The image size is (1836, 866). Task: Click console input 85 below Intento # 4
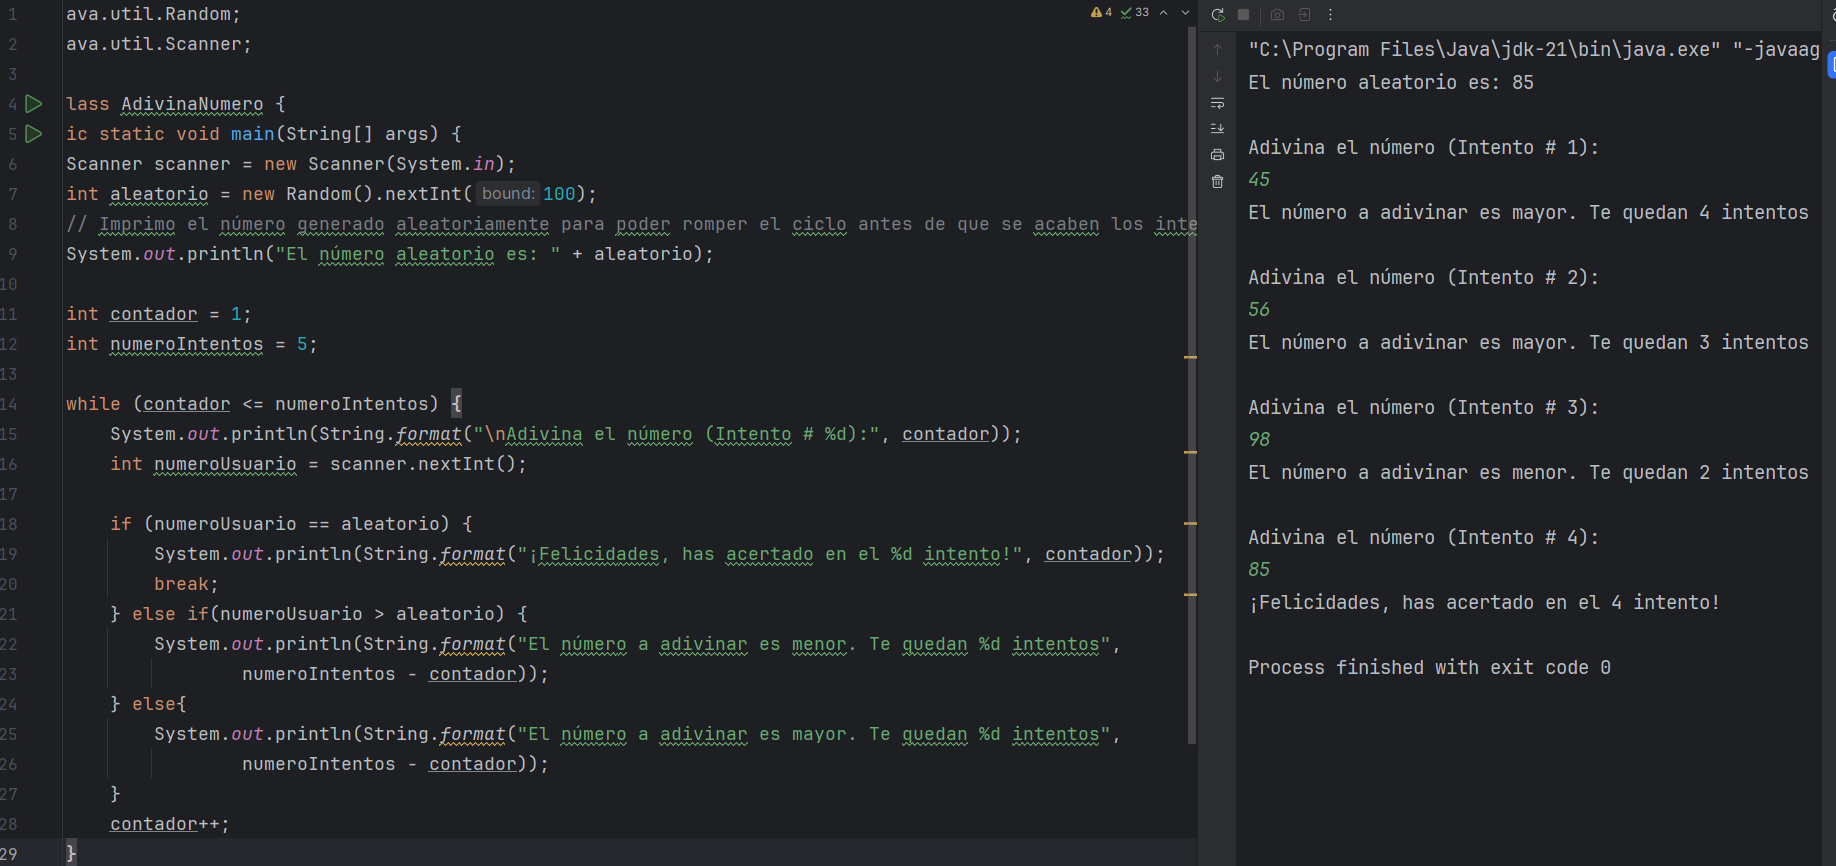coord(1259,569)
